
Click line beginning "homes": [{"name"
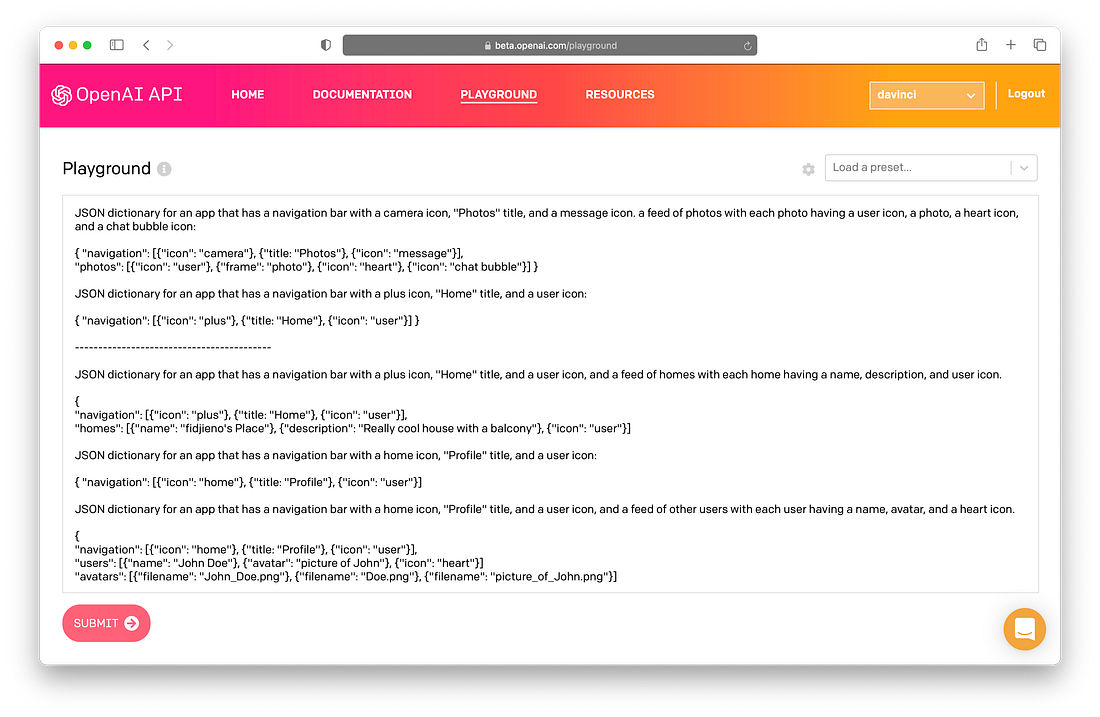click(x=352, y=429)
